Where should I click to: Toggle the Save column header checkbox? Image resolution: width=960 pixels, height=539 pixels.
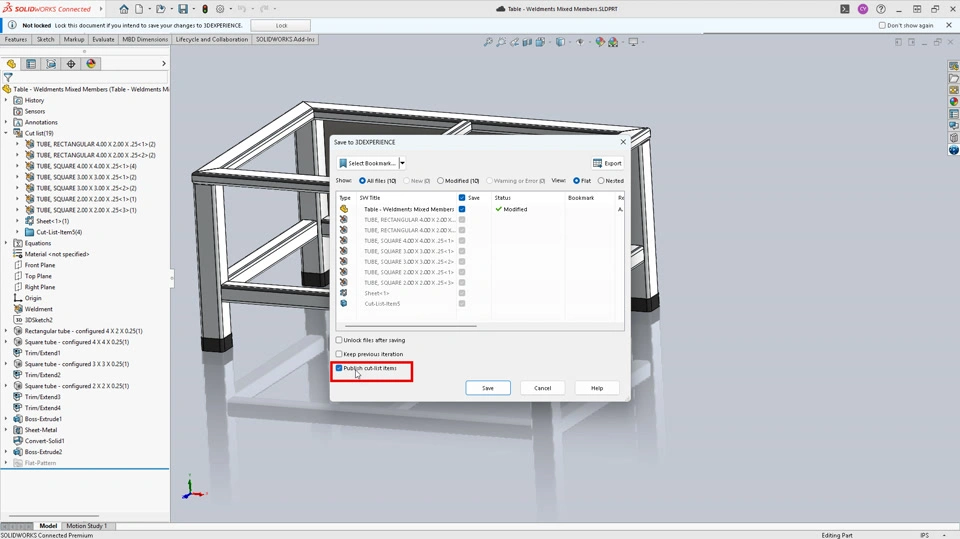(x=462, y=198)
